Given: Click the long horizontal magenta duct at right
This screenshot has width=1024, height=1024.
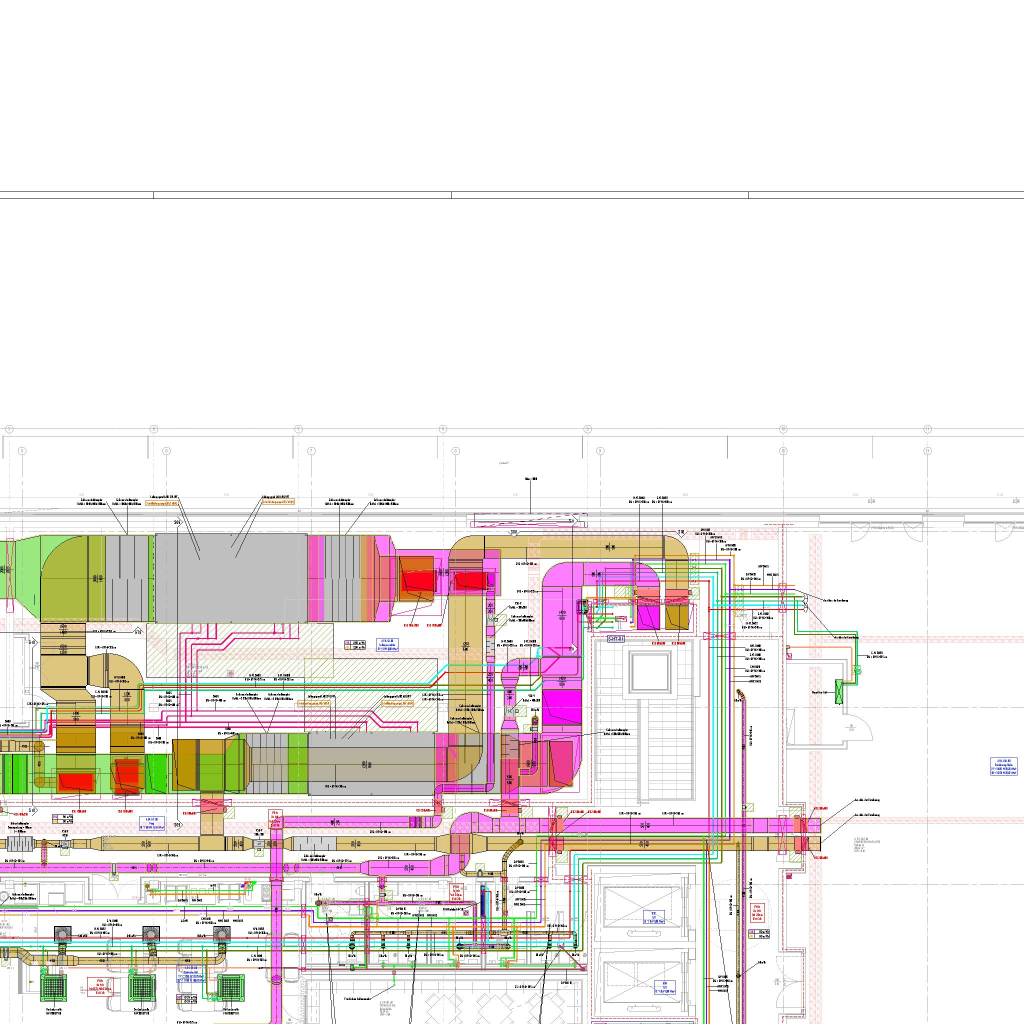Looking at the screenshot, I should click(x=680, y=824).
